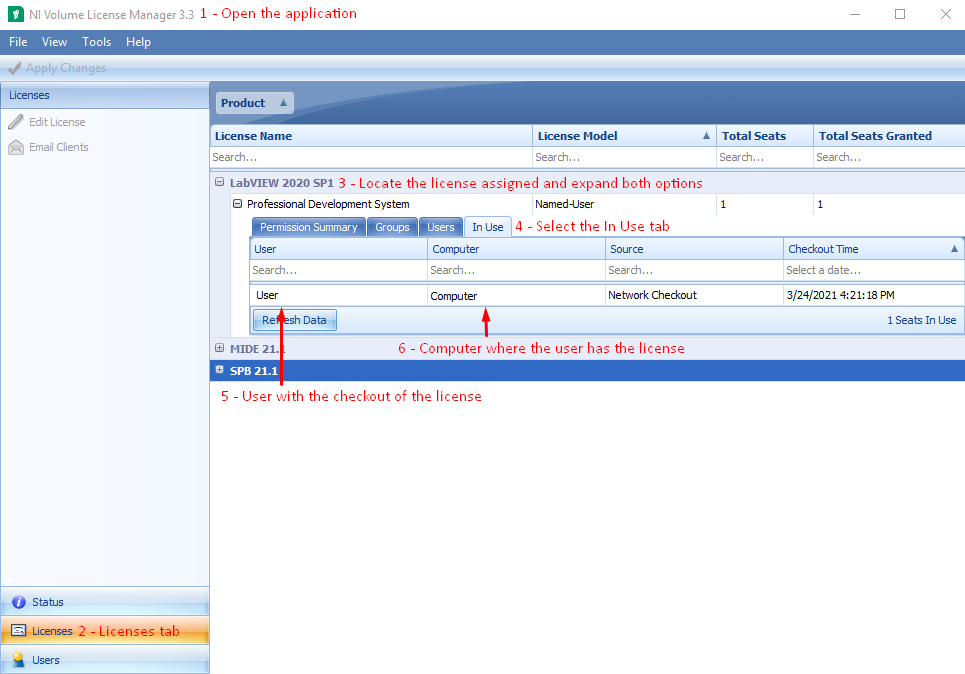Sort by the License Name column header
Screen dimensions: 965x674
371,136
